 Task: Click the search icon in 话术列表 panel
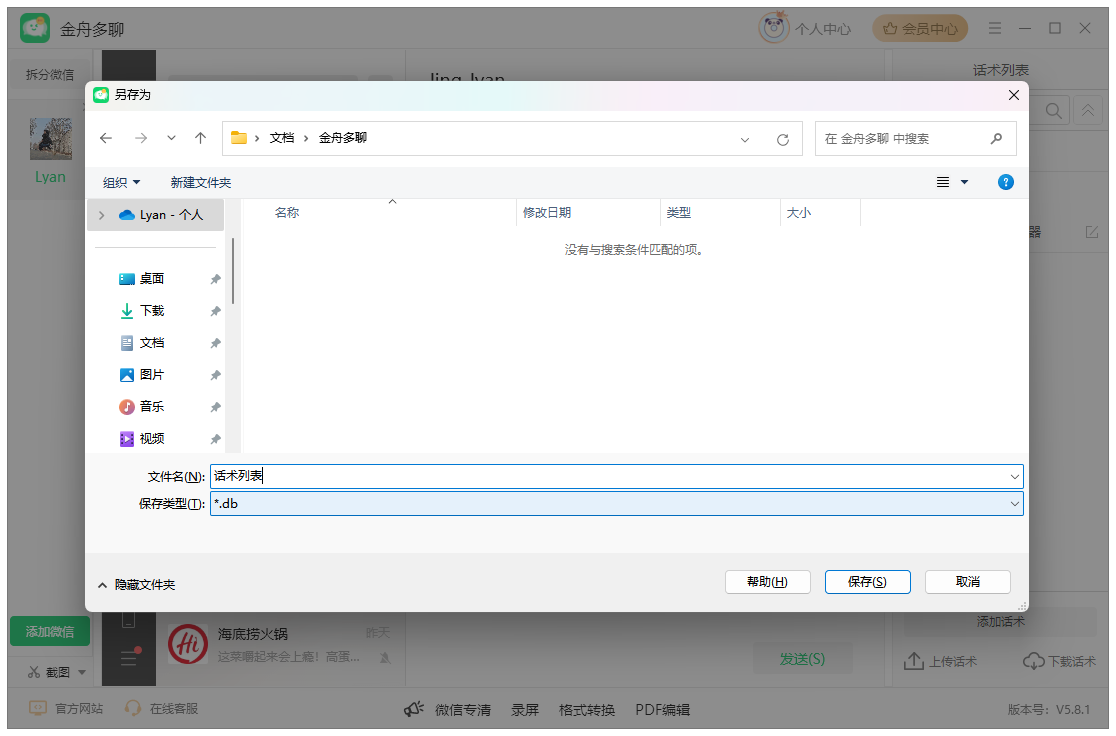[1054, 111]
